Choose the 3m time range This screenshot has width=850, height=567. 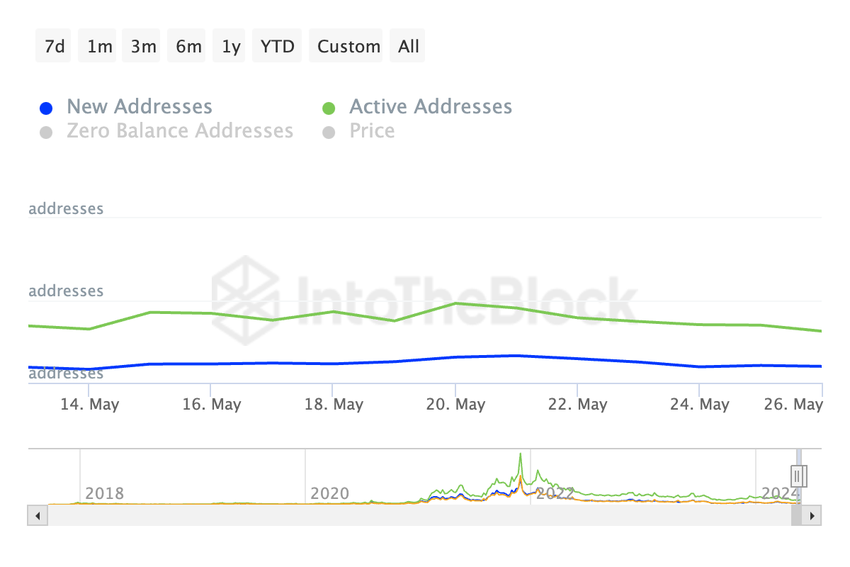click(144, 46)
